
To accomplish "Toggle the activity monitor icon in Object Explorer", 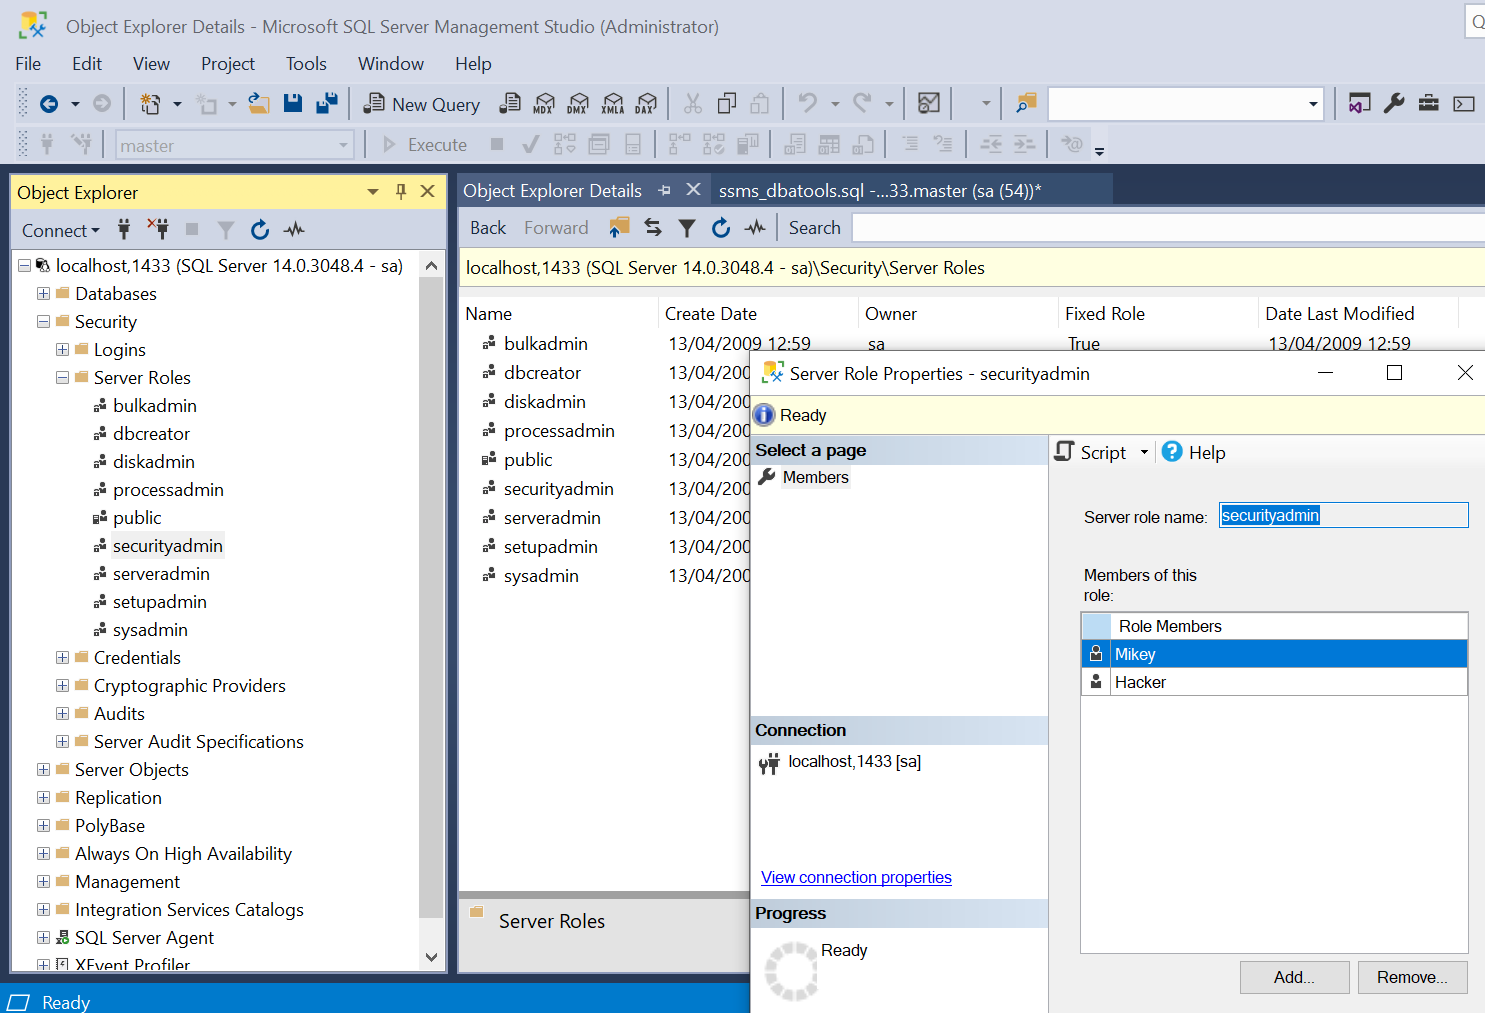I will [x=294, y=230].
